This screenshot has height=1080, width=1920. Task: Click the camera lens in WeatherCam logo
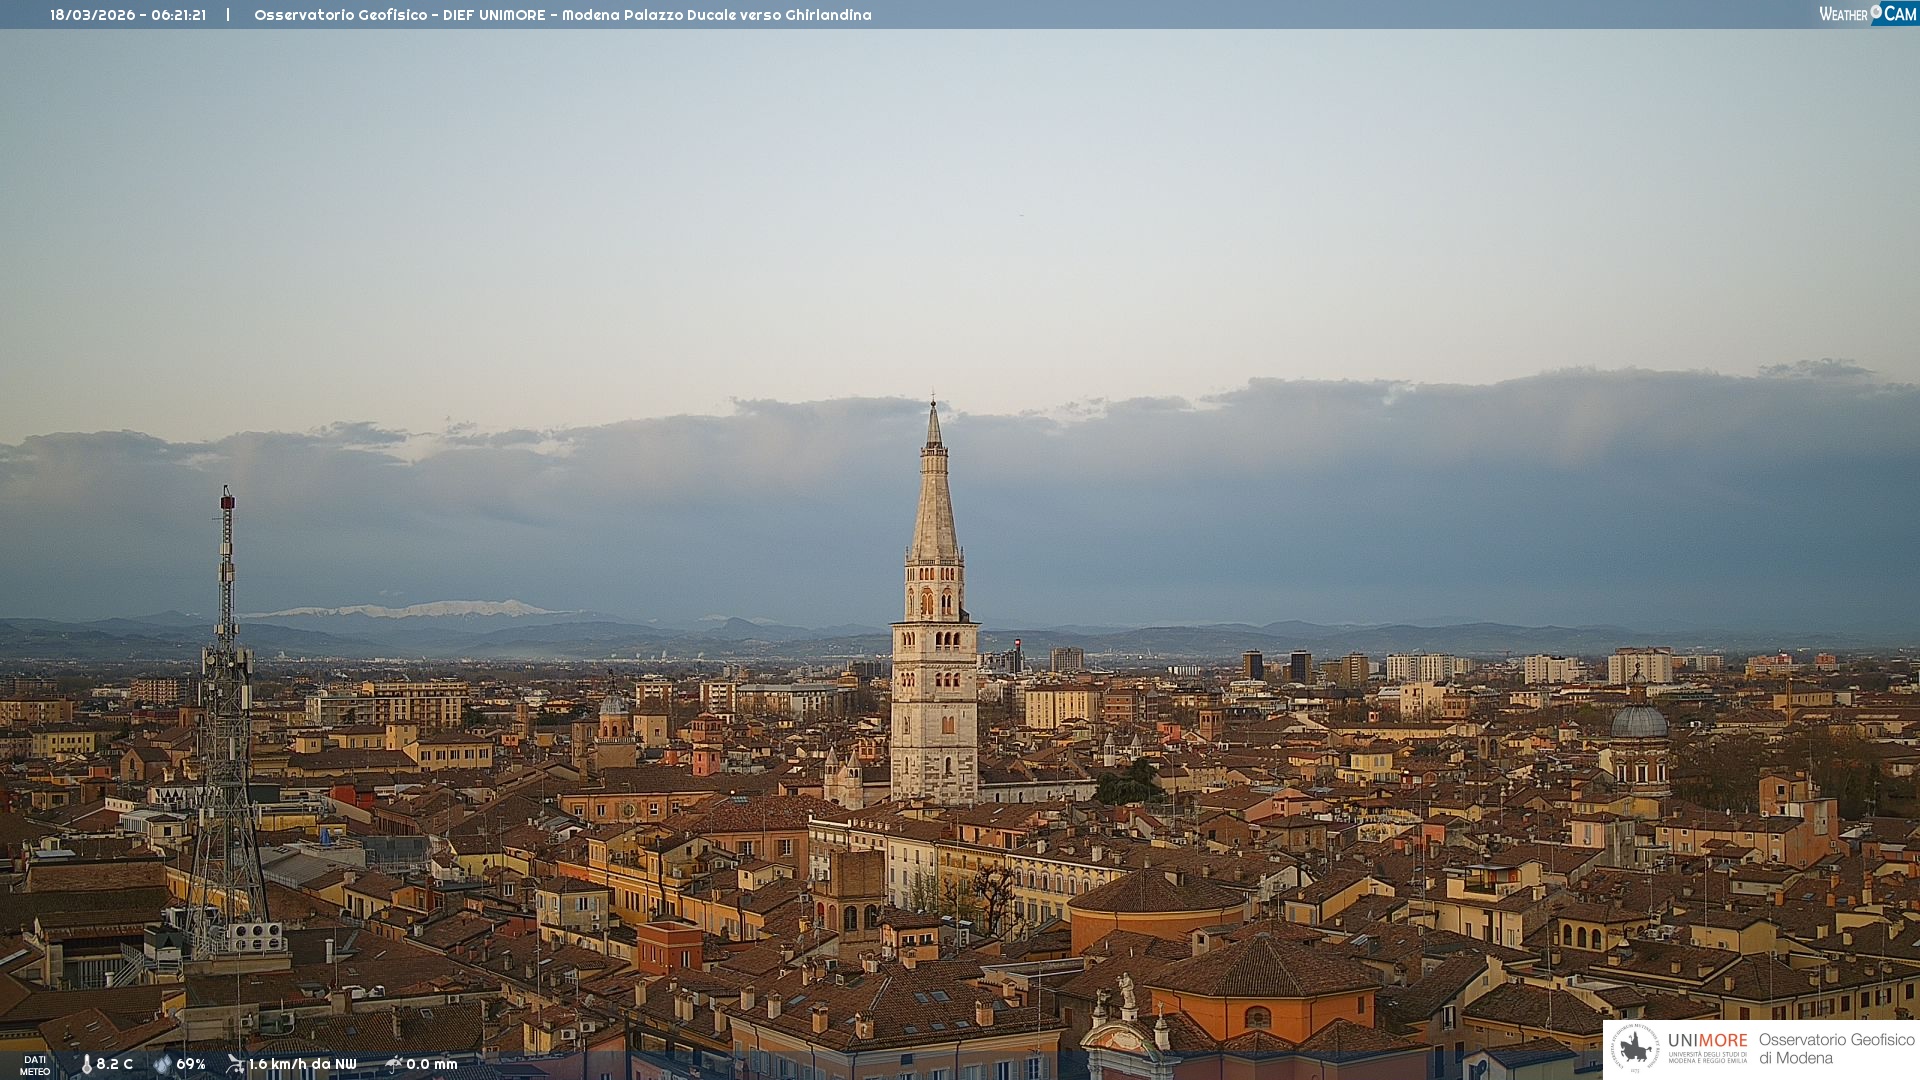(x=1876, y=11)
